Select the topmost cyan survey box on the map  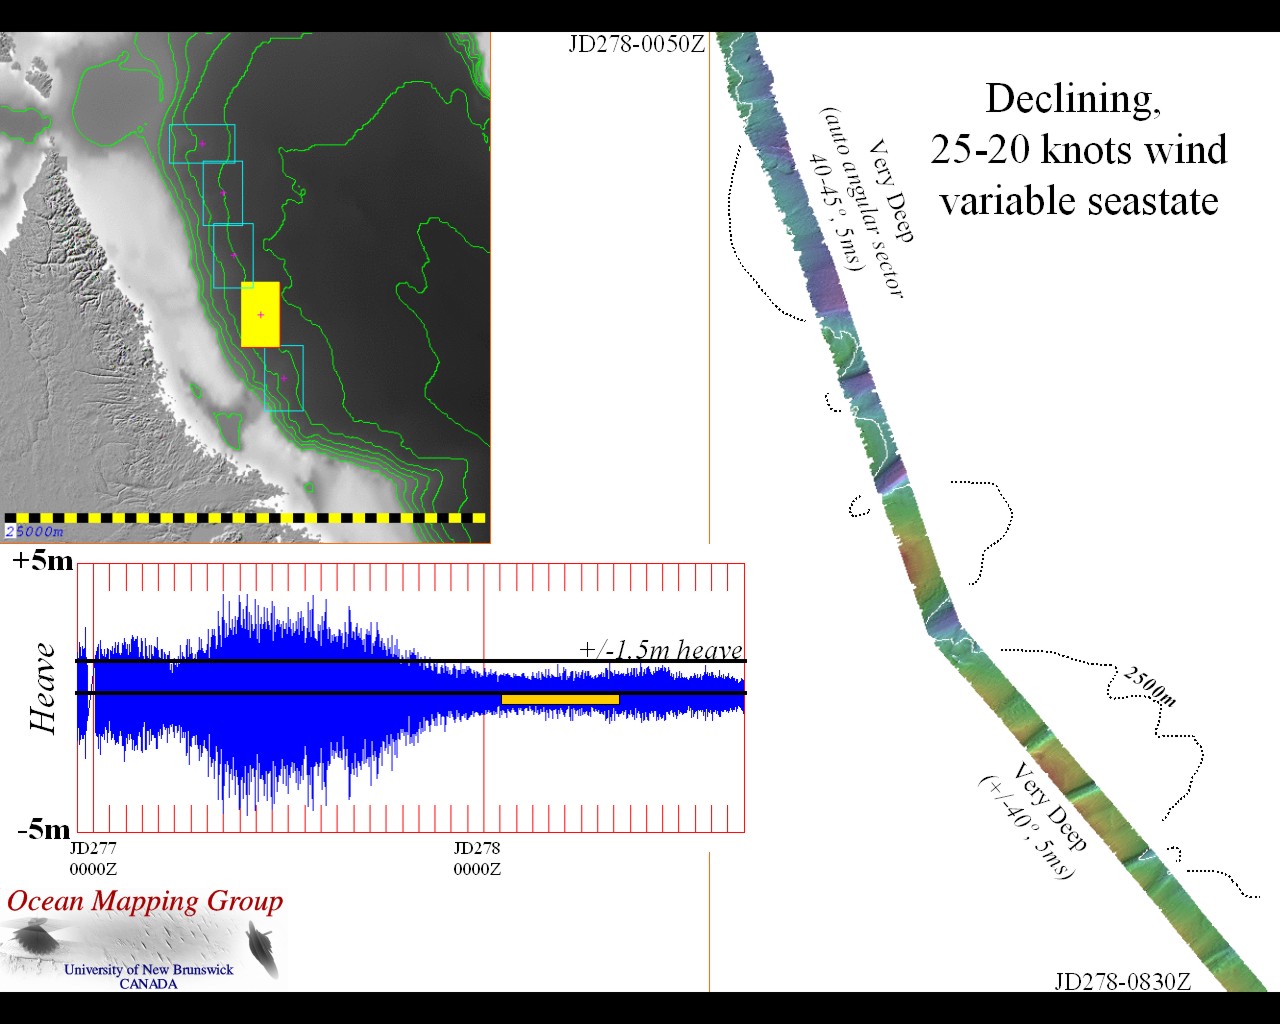[x=202, y=144]
